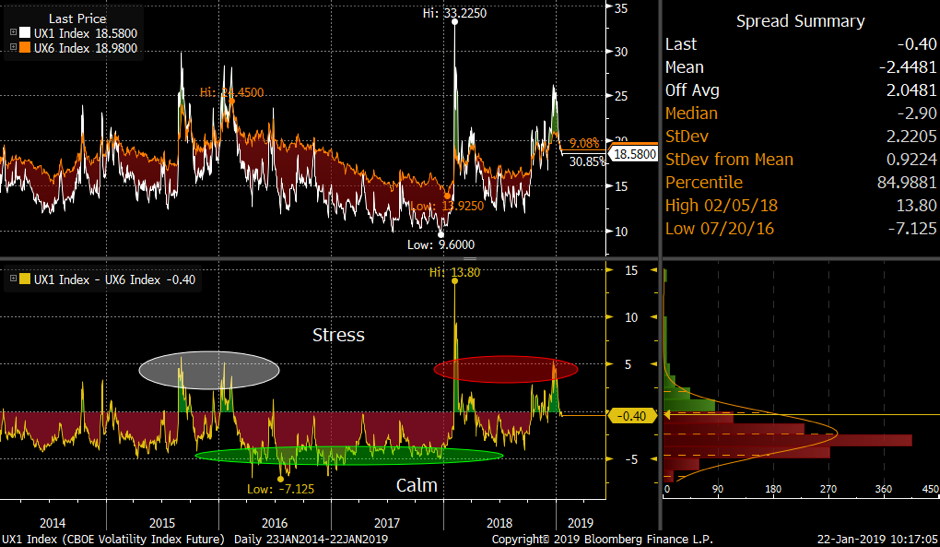Click the 35 tick on the price axis
940x547 pixels.
click(621, 8)
